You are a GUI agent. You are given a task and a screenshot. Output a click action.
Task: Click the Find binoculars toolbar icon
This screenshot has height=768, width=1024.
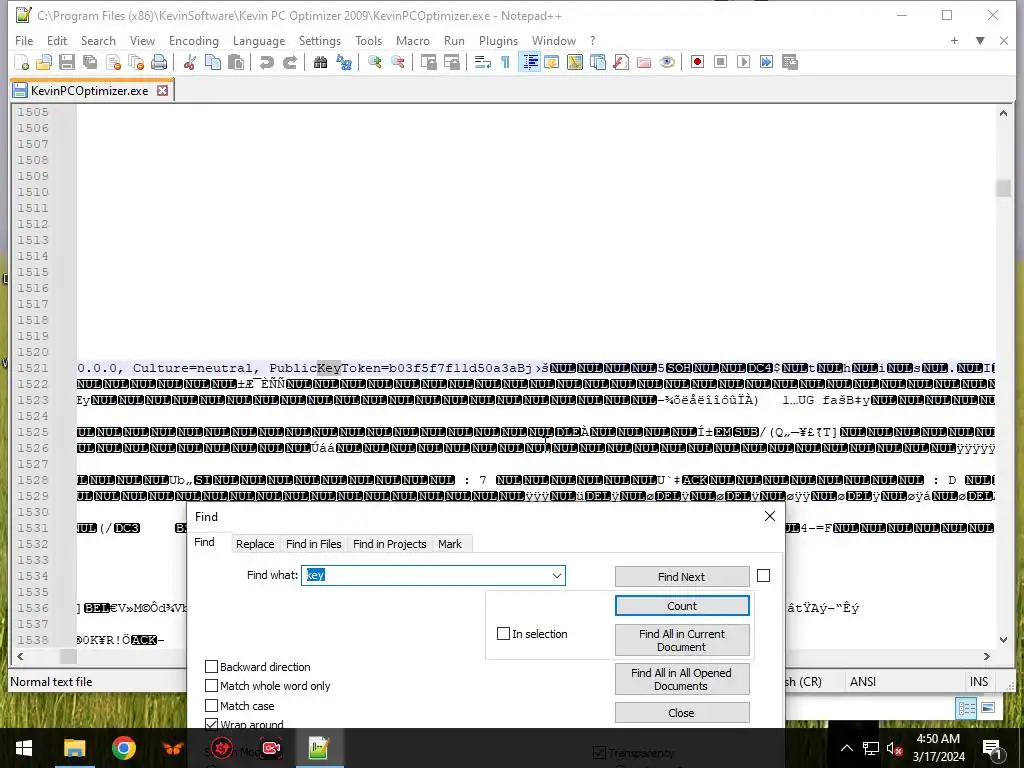tap(320, 62)
